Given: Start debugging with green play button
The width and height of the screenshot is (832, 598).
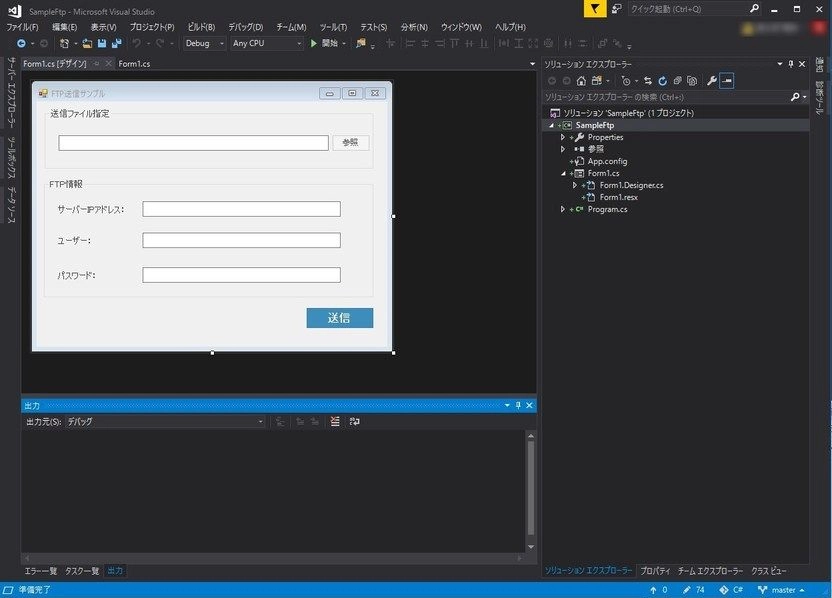Looking at the screenshot, I should 314,44.
